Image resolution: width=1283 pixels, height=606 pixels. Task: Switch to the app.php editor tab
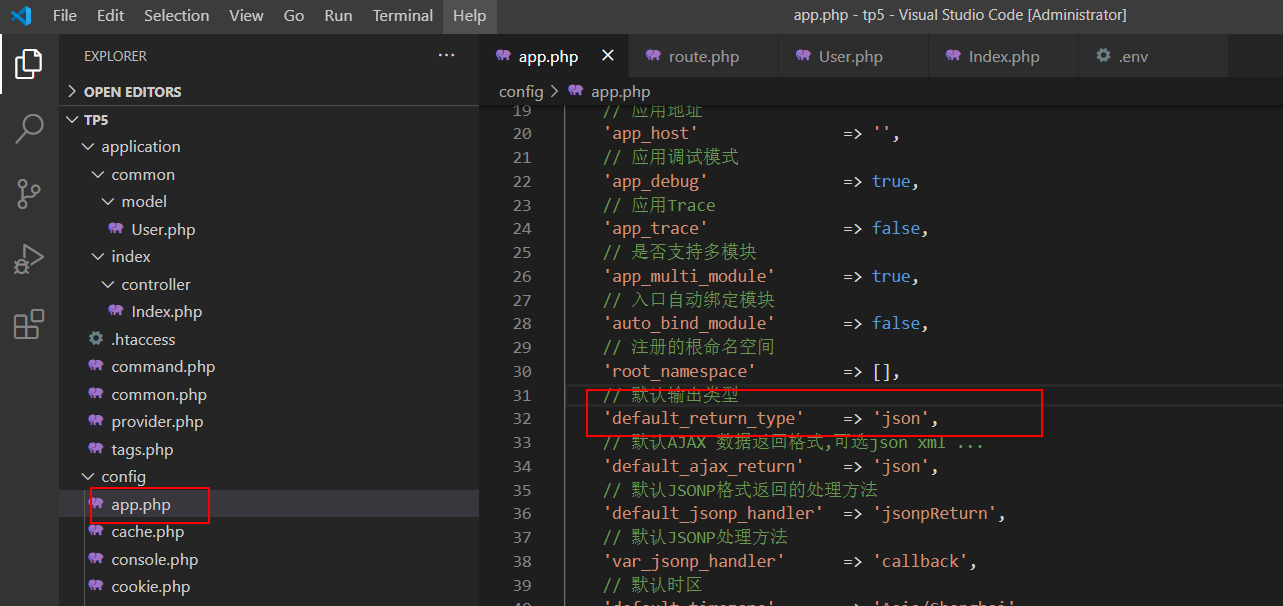[x=553, y=56]
